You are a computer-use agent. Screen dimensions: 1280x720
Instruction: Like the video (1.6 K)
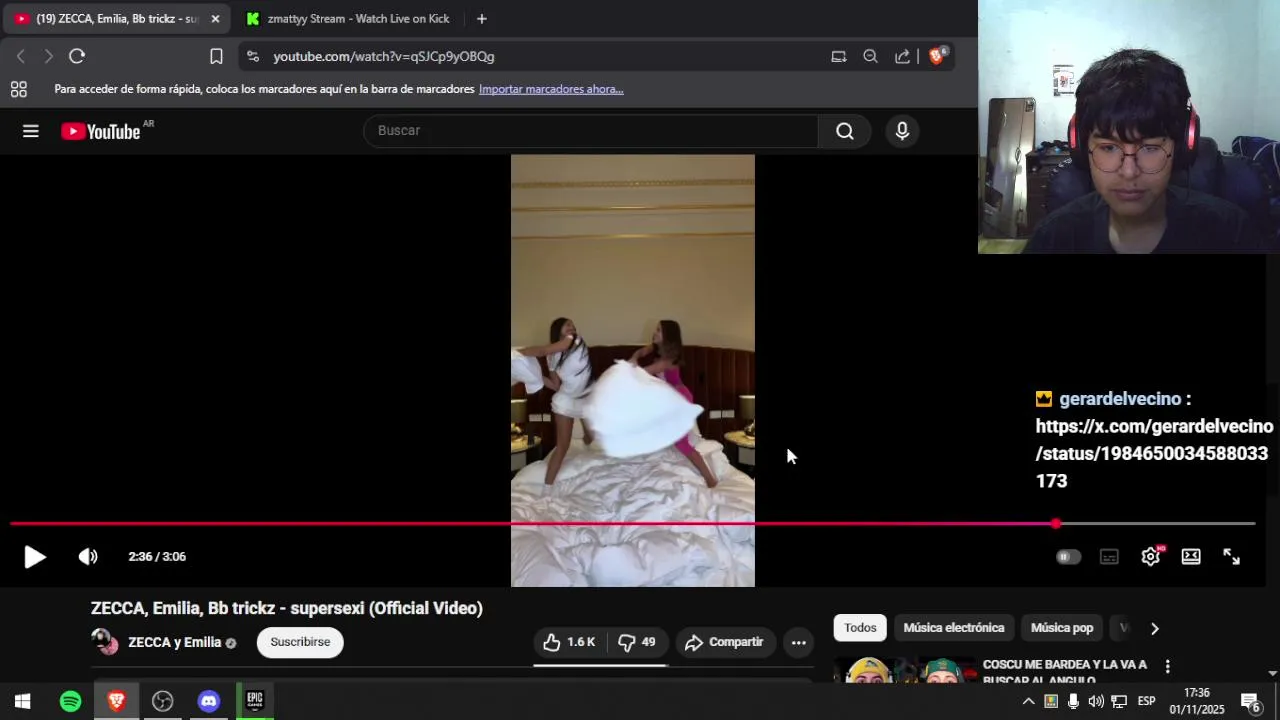pyautogui.click(x=569, y=642)
